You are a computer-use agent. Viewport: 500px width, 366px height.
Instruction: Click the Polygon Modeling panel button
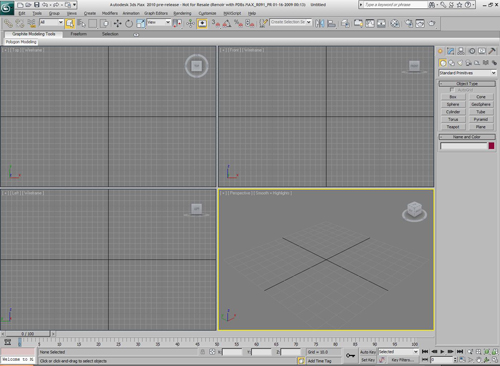[x=21, y=42]
